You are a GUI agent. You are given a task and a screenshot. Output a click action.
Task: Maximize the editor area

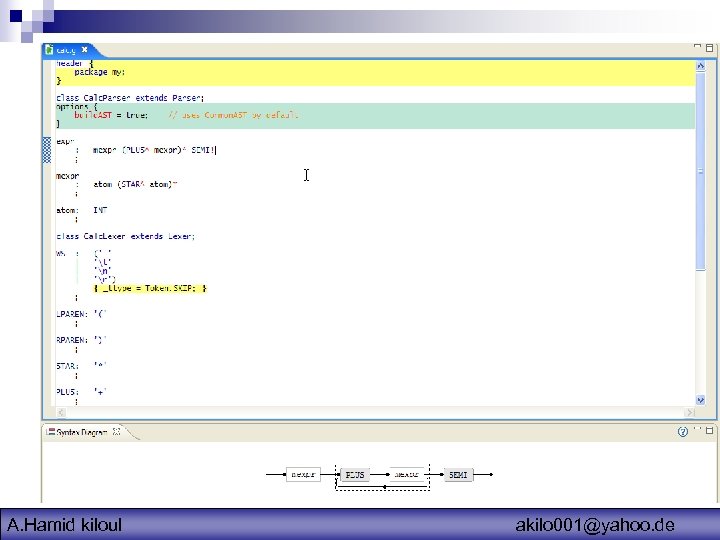coord(709,48)
